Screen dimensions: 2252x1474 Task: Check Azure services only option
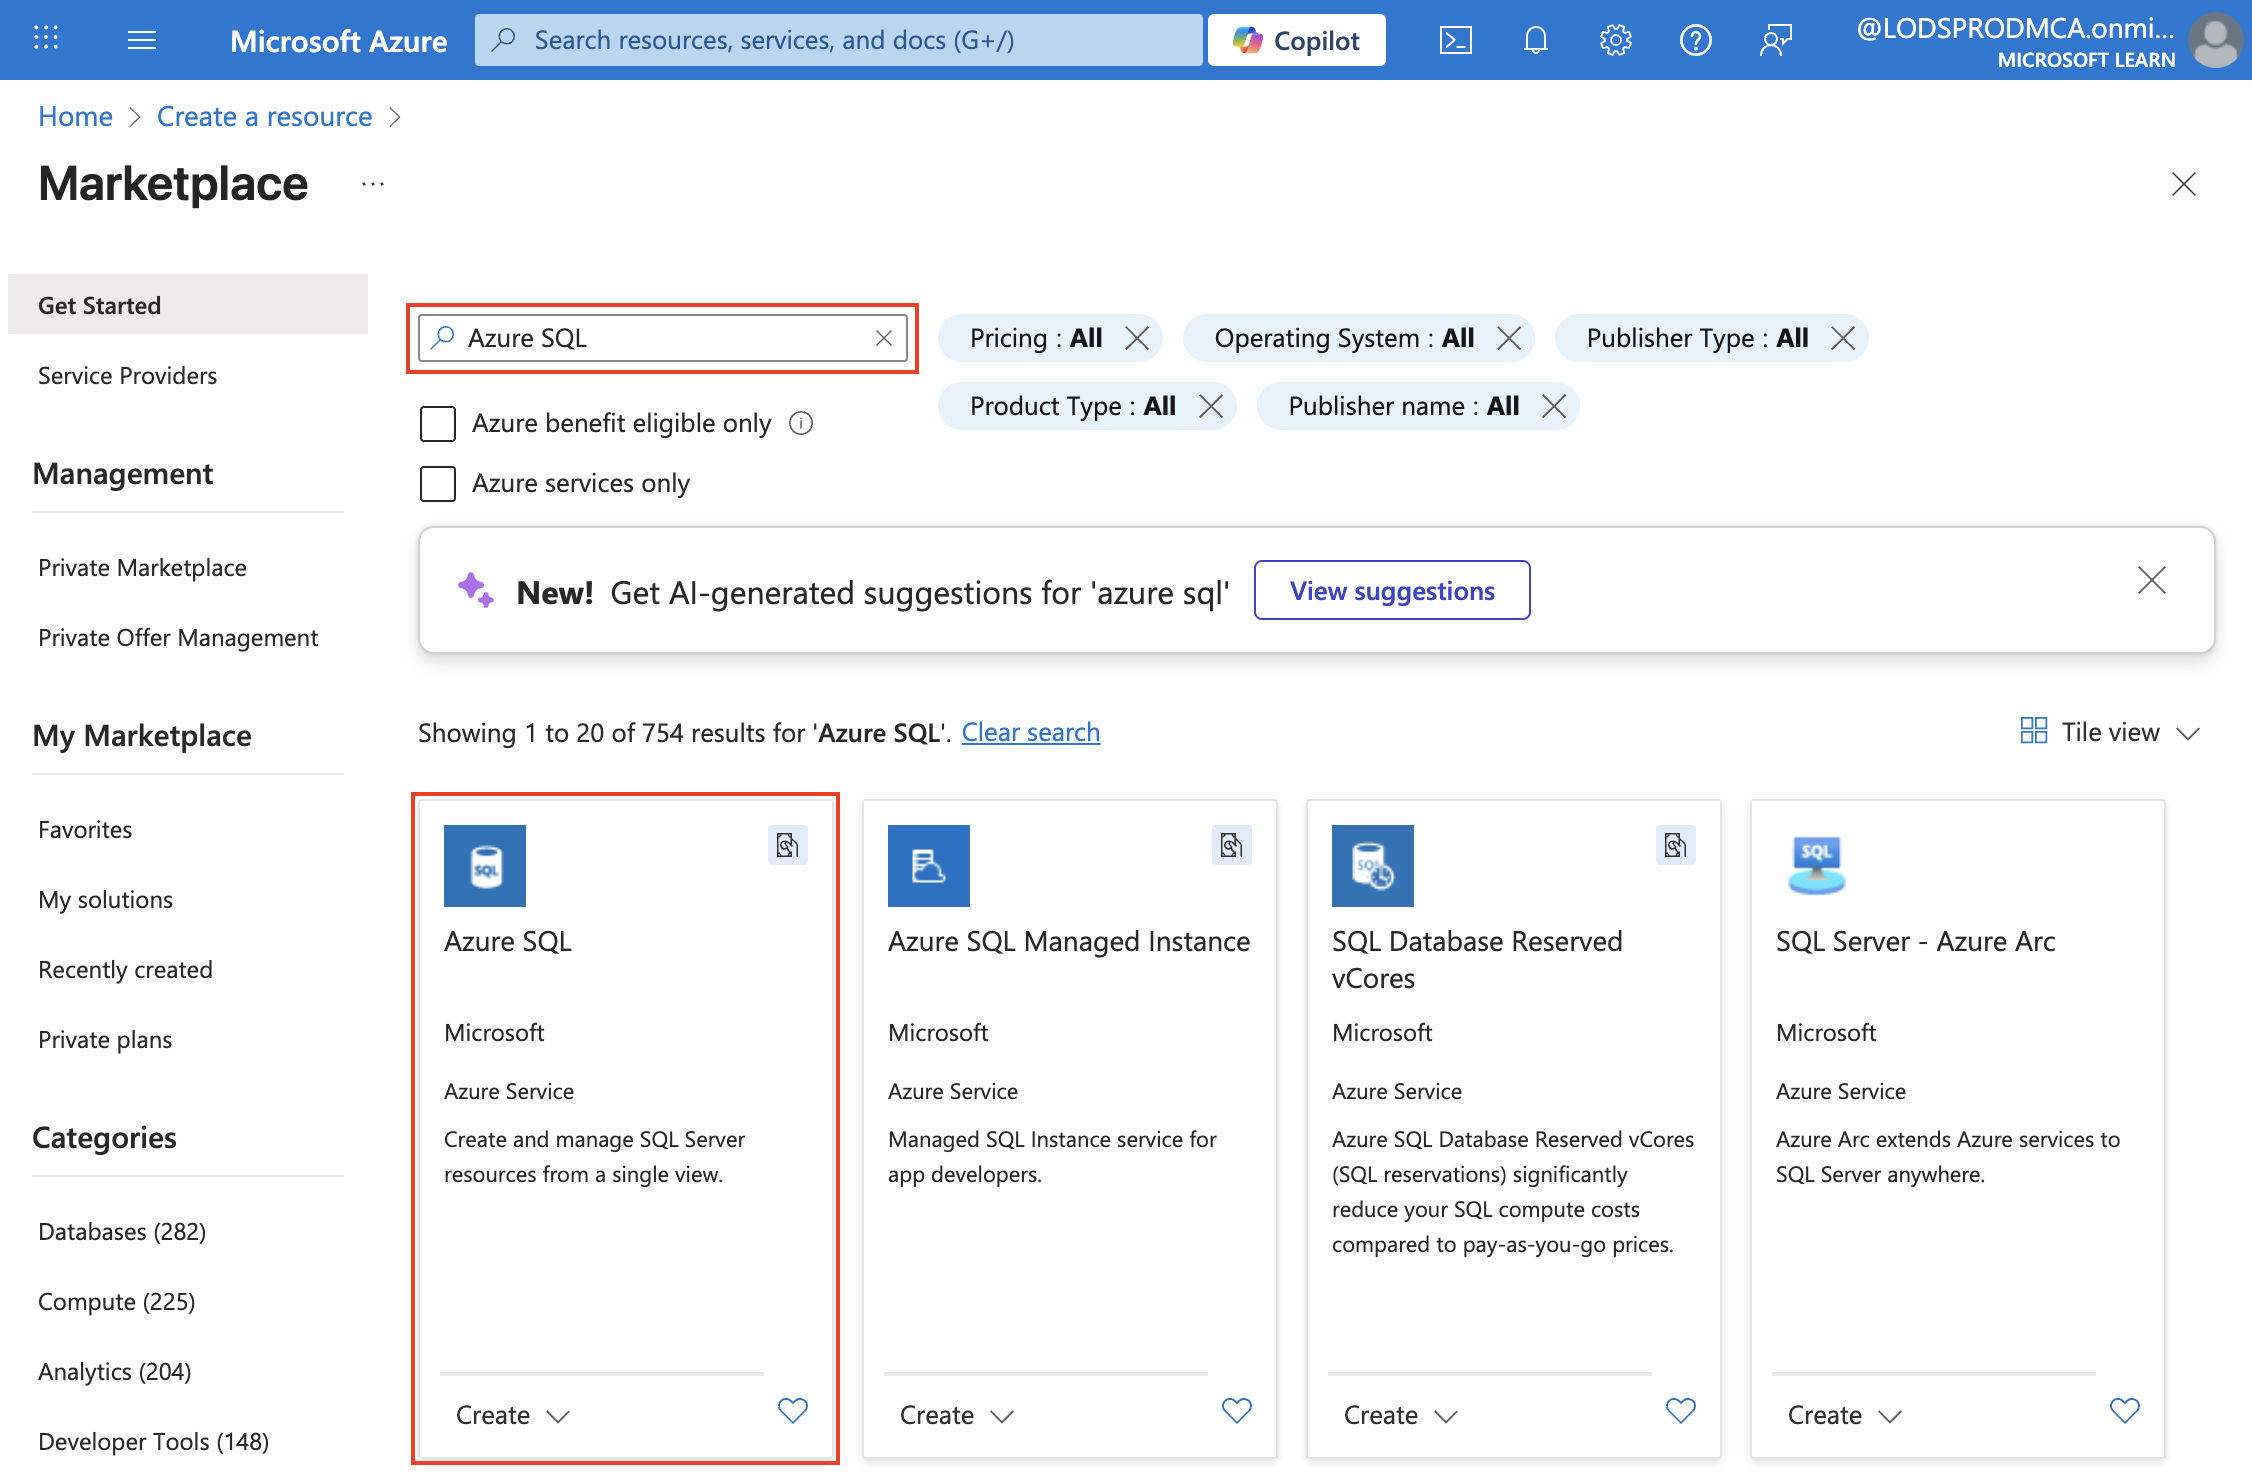coord(438,483)
